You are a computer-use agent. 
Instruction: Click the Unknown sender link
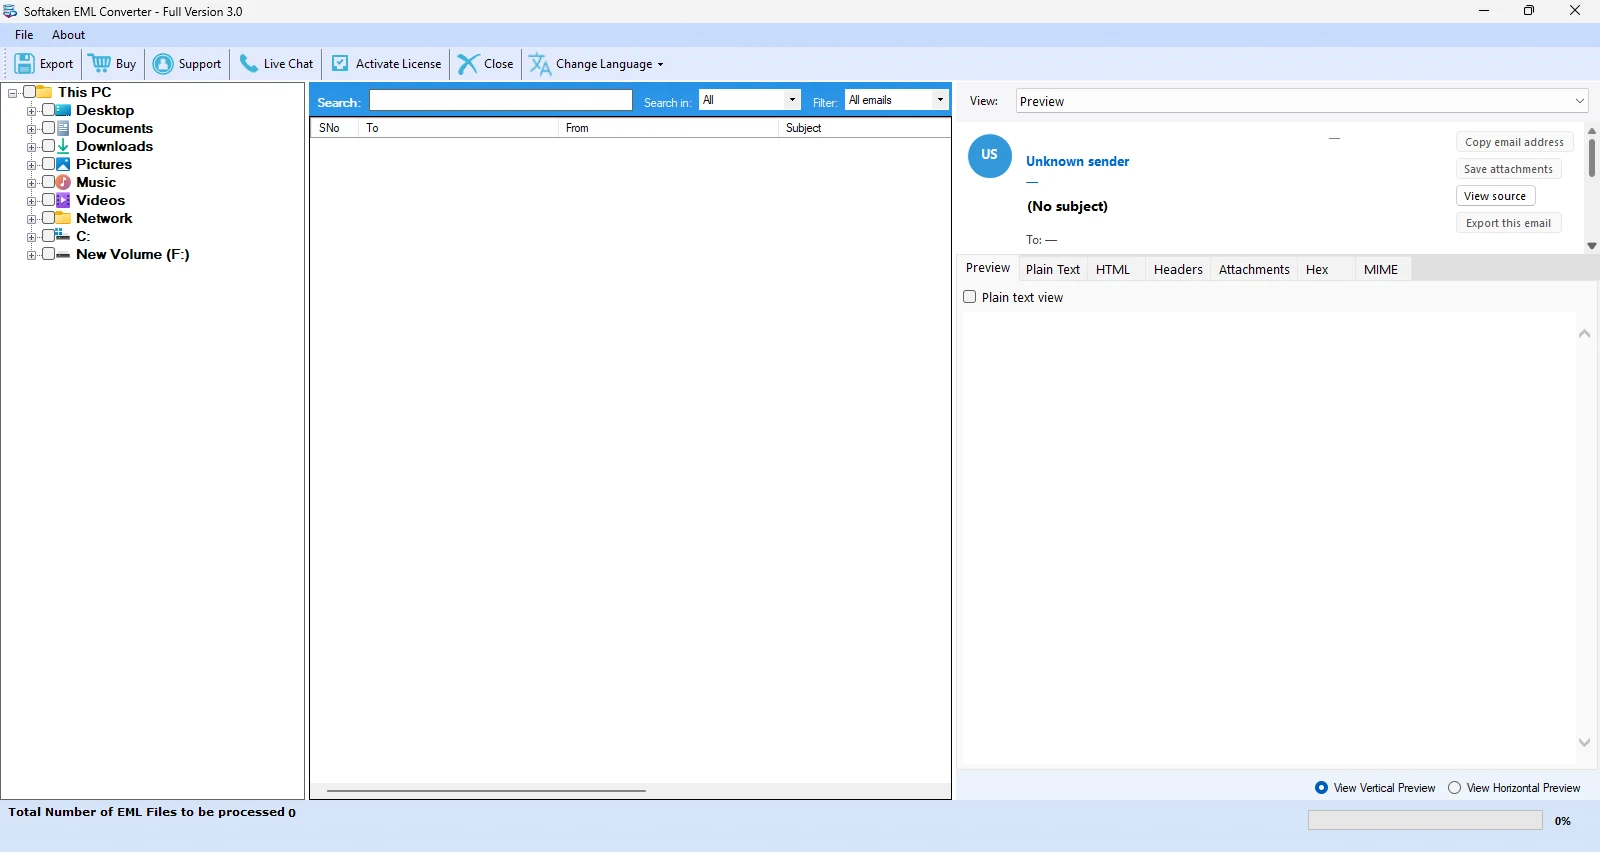point(1077,161)
